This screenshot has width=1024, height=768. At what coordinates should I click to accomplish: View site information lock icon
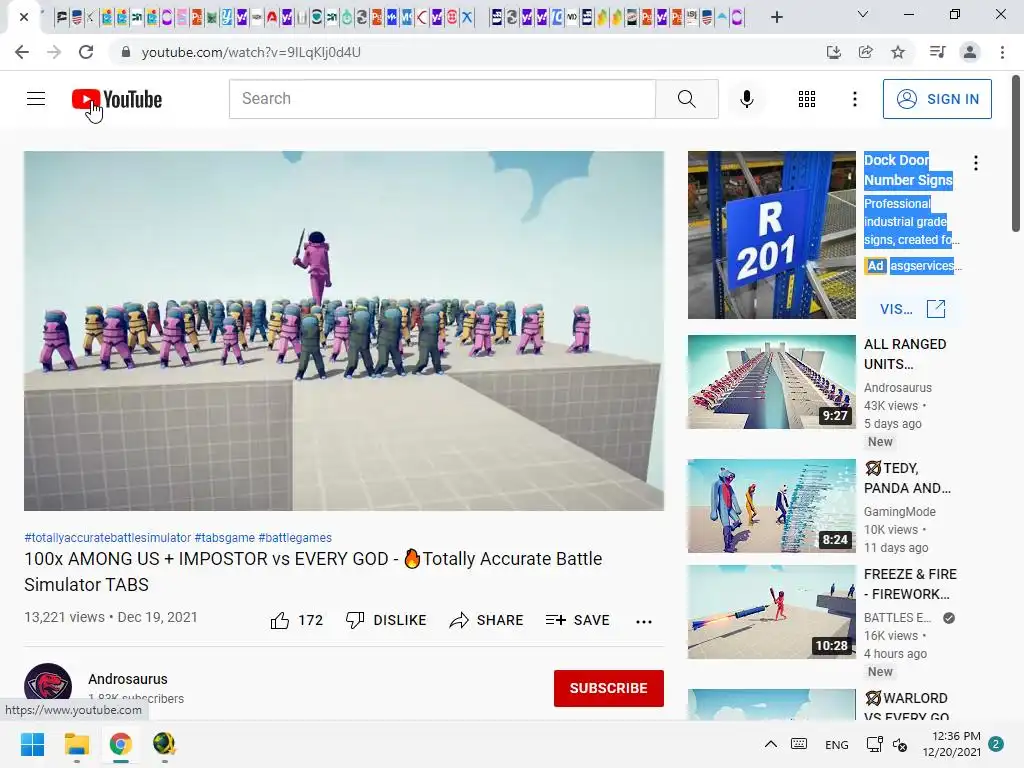click(125, 52)
